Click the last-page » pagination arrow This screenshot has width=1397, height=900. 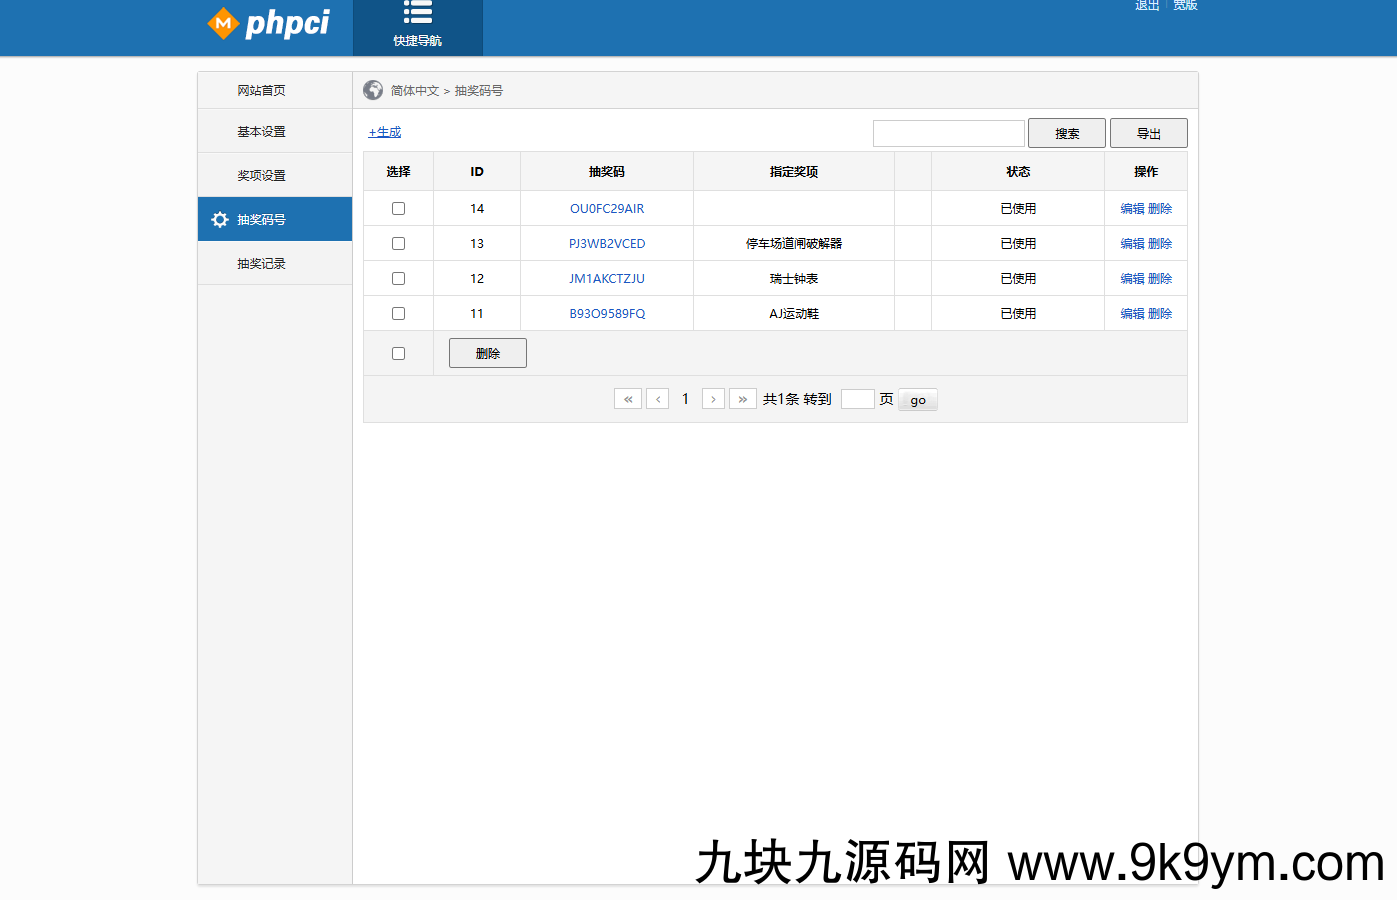[742, 398]
